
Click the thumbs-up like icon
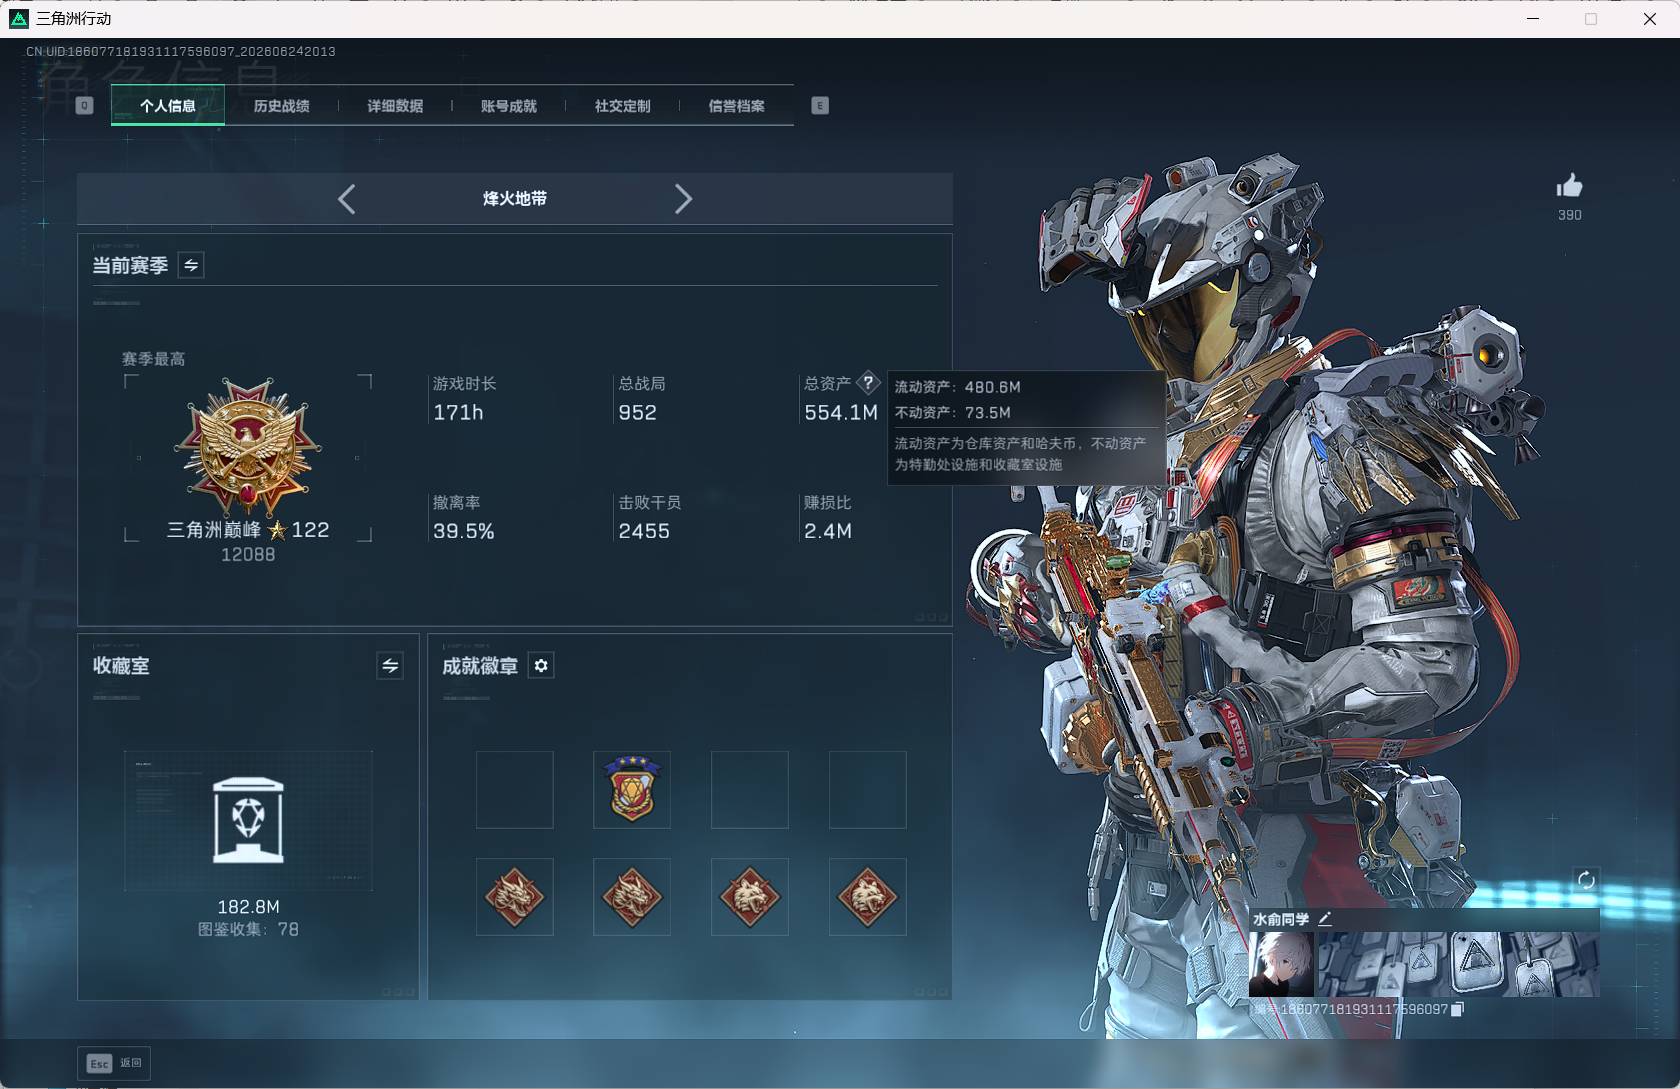click(x=1569, y=186)
